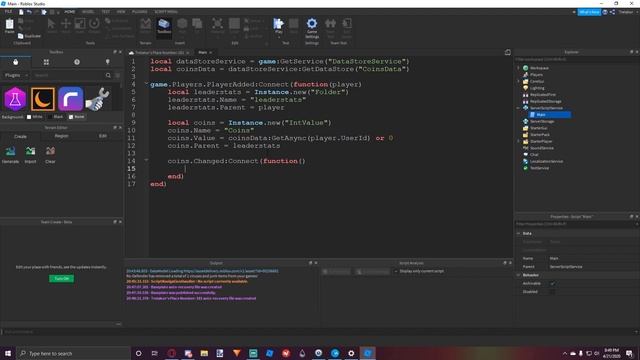Click the Toolbox search input field
The height and width of the screenshot is (360, 640).
coord(69,75)
